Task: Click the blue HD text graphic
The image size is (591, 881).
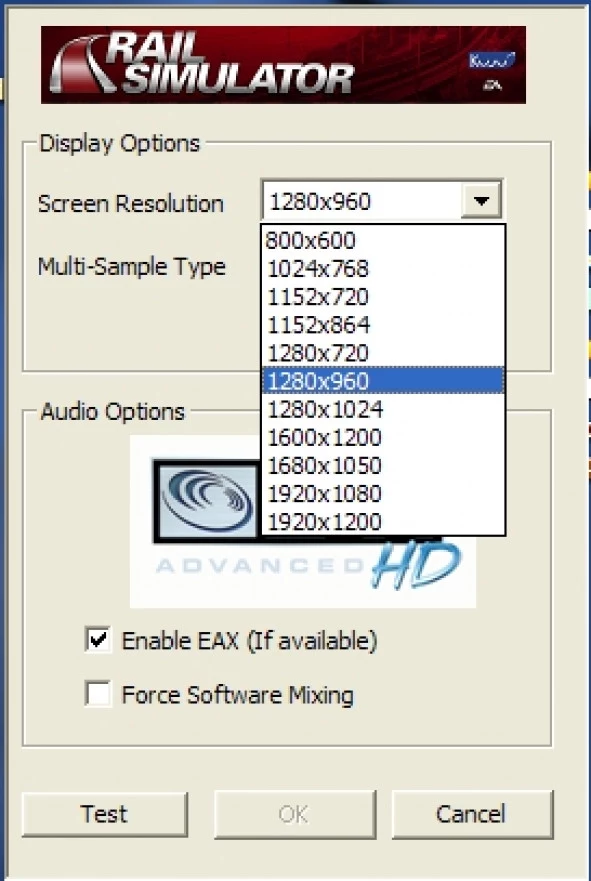Action: (x=416, y=565)
